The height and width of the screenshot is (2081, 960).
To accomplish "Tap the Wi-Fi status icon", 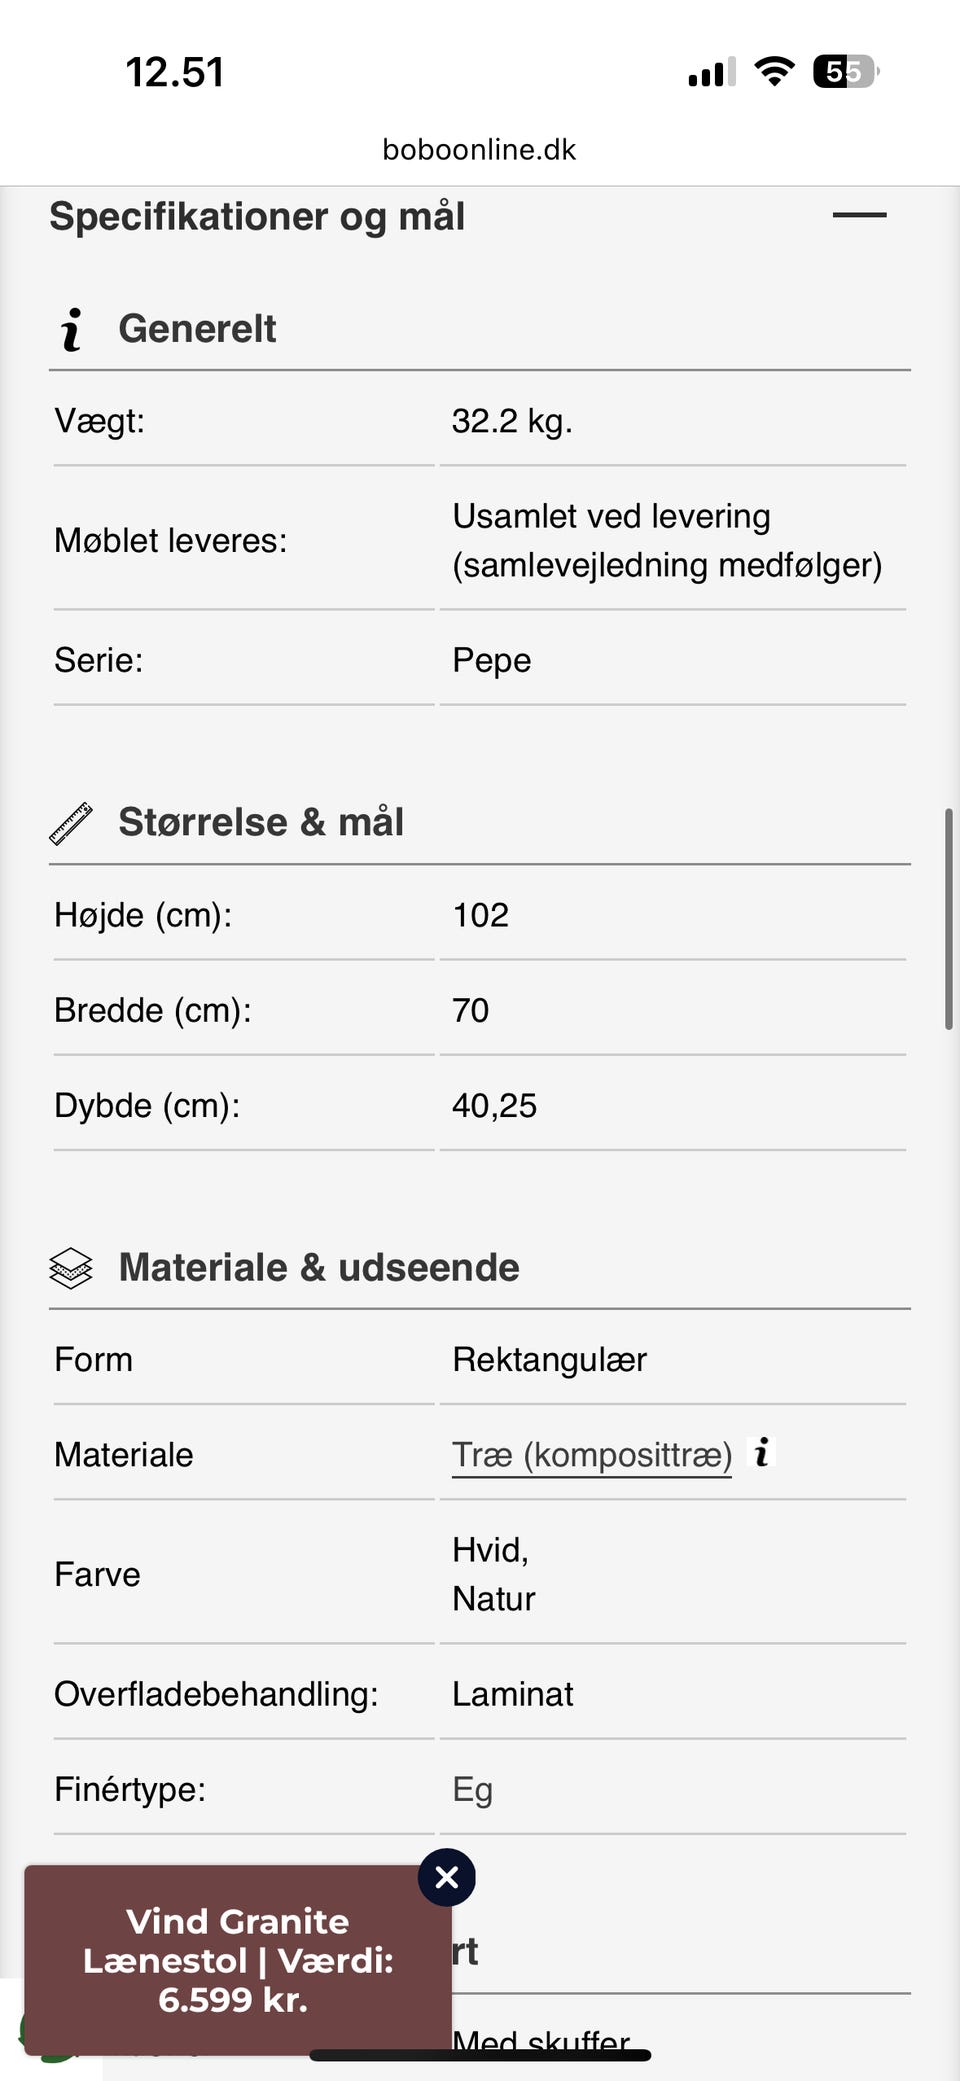I will point(774,72).
